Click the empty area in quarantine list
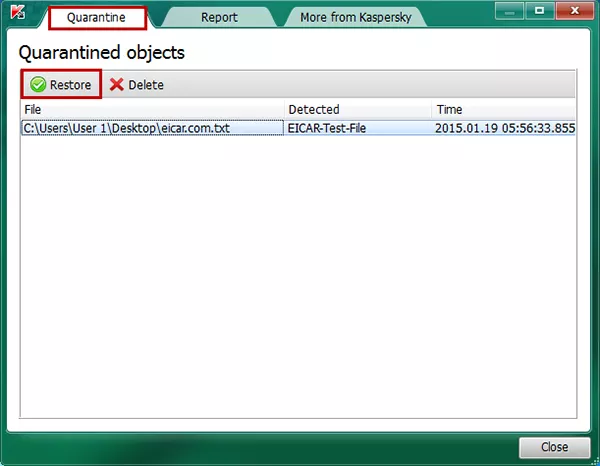The height and width of the screenshot is (466, 600). [300, 280]
